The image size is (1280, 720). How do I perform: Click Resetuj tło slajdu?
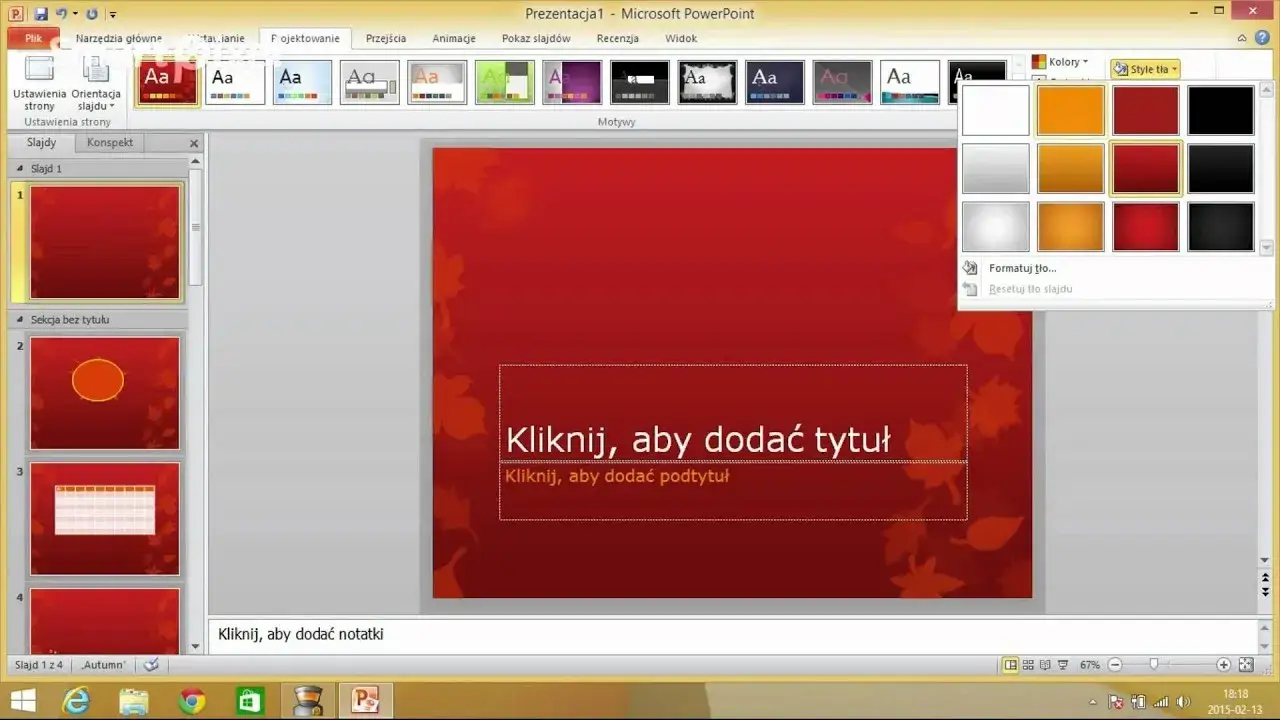(x=1031, y=288)
